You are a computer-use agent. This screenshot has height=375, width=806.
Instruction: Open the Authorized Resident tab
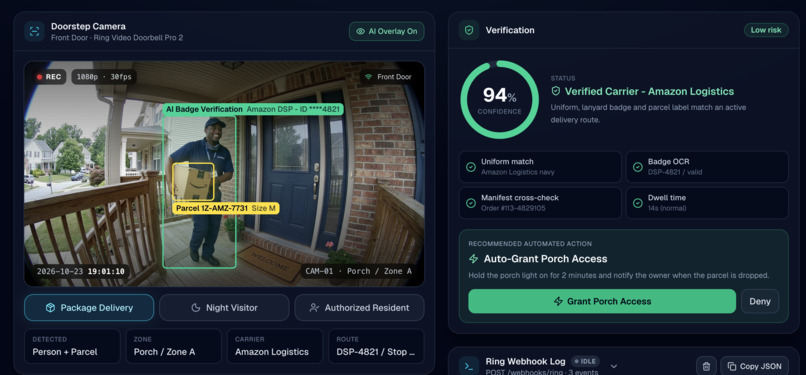tap(359, 308)
